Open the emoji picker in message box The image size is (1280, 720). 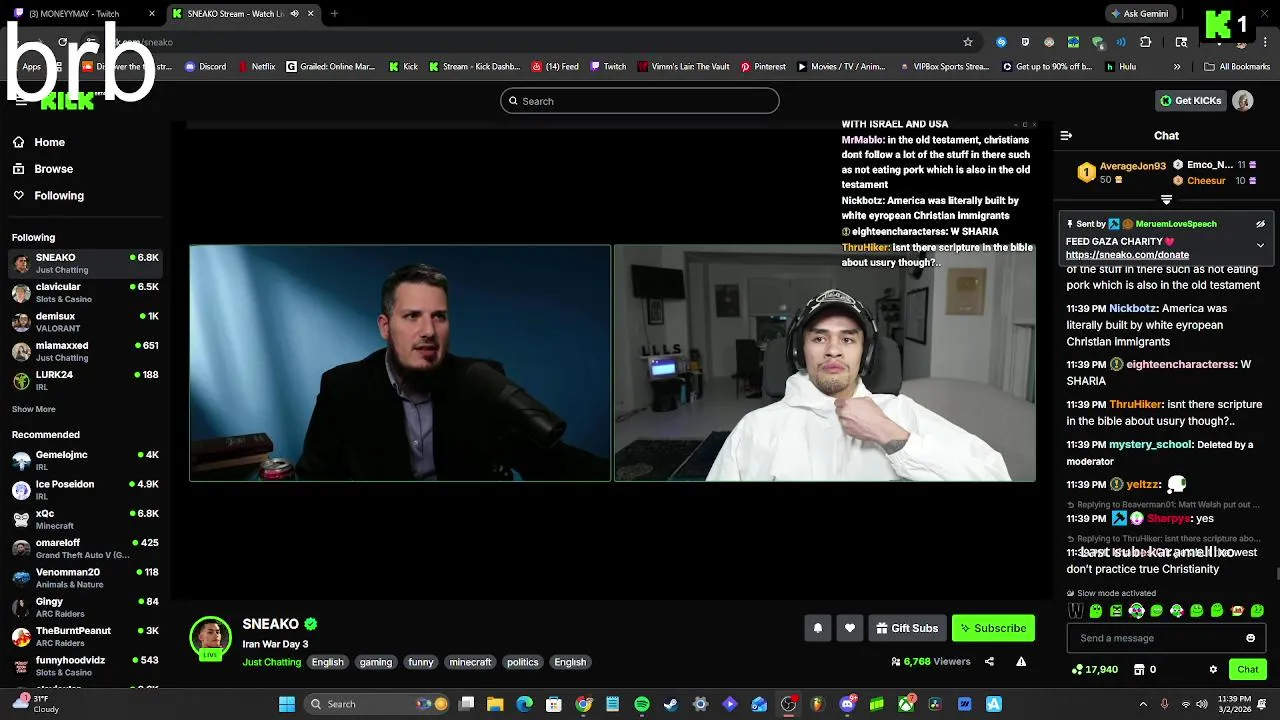(1250, 638)
